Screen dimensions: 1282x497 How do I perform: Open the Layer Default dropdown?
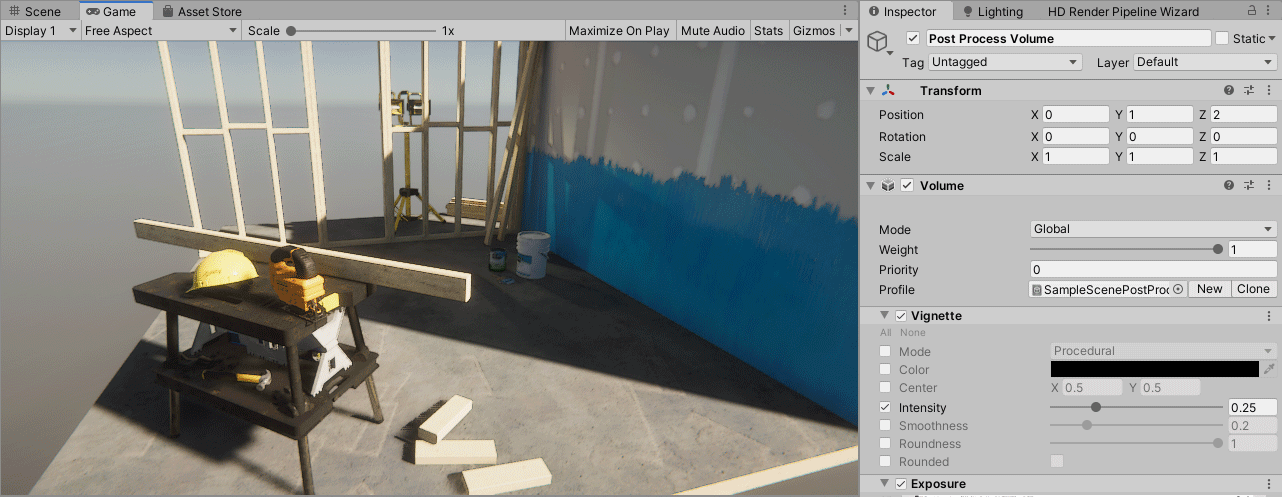click(1205, 62)
